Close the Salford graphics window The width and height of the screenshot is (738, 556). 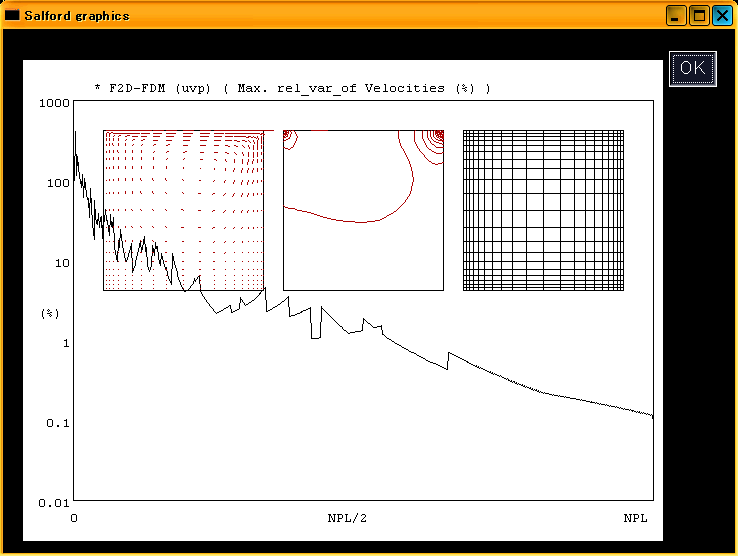[x=722, y=16]
